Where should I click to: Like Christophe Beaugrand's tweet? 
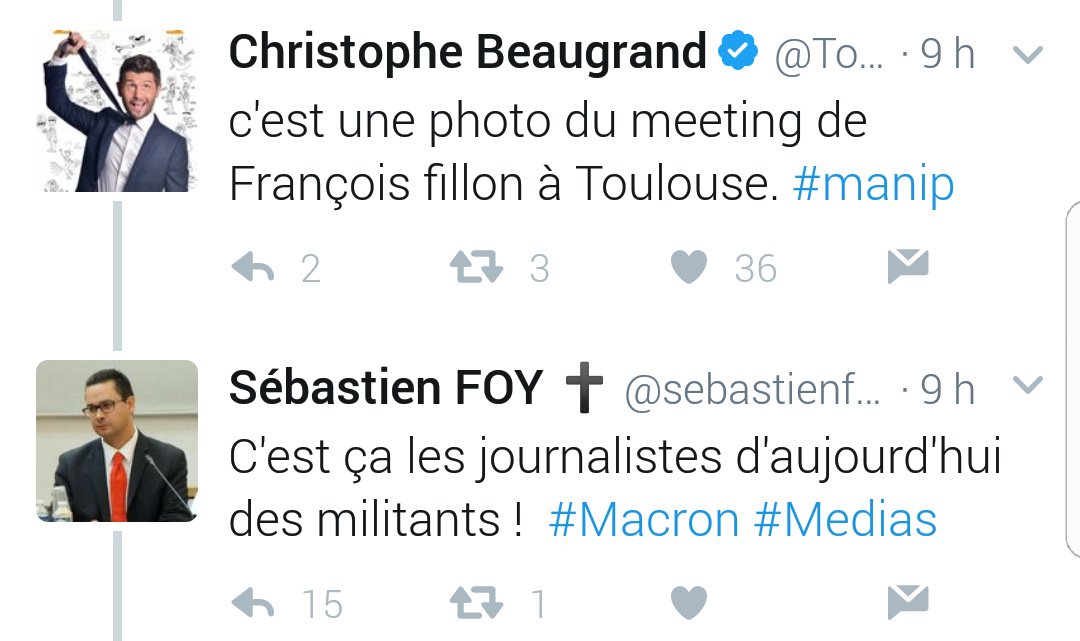(x=688, y=268)
